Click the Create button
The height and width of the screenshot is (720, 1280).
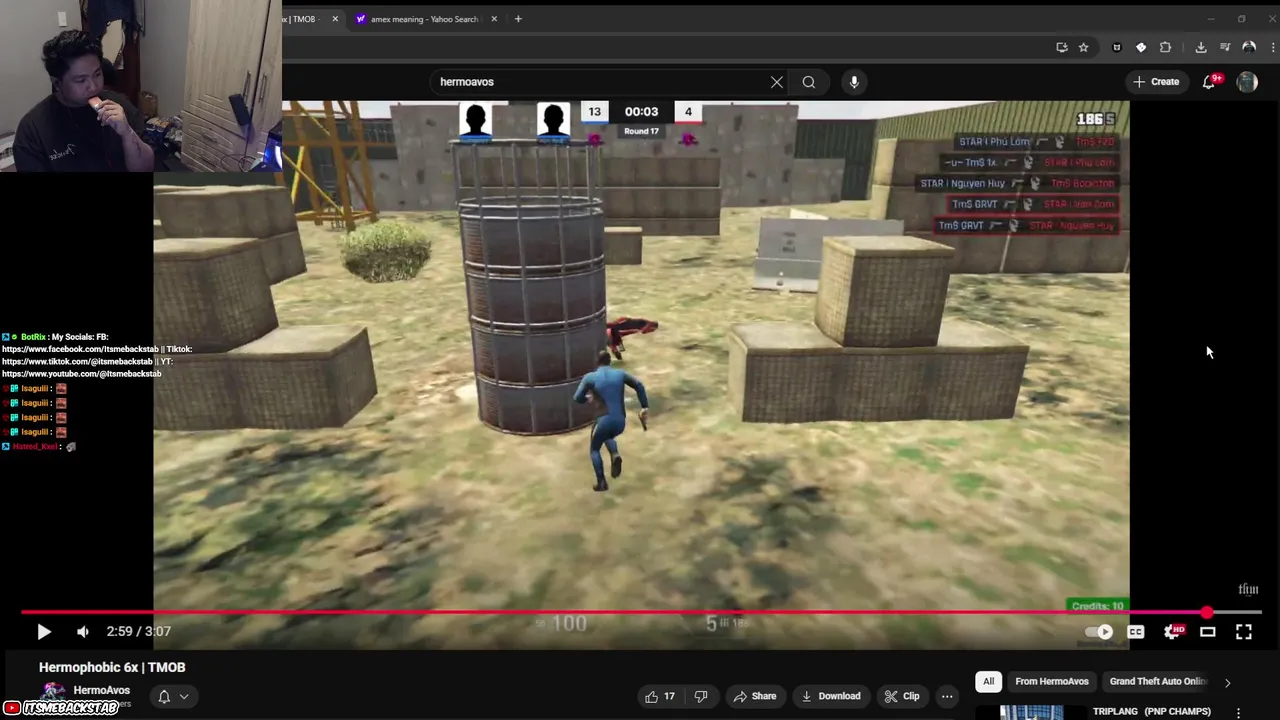coord(1156,82)
